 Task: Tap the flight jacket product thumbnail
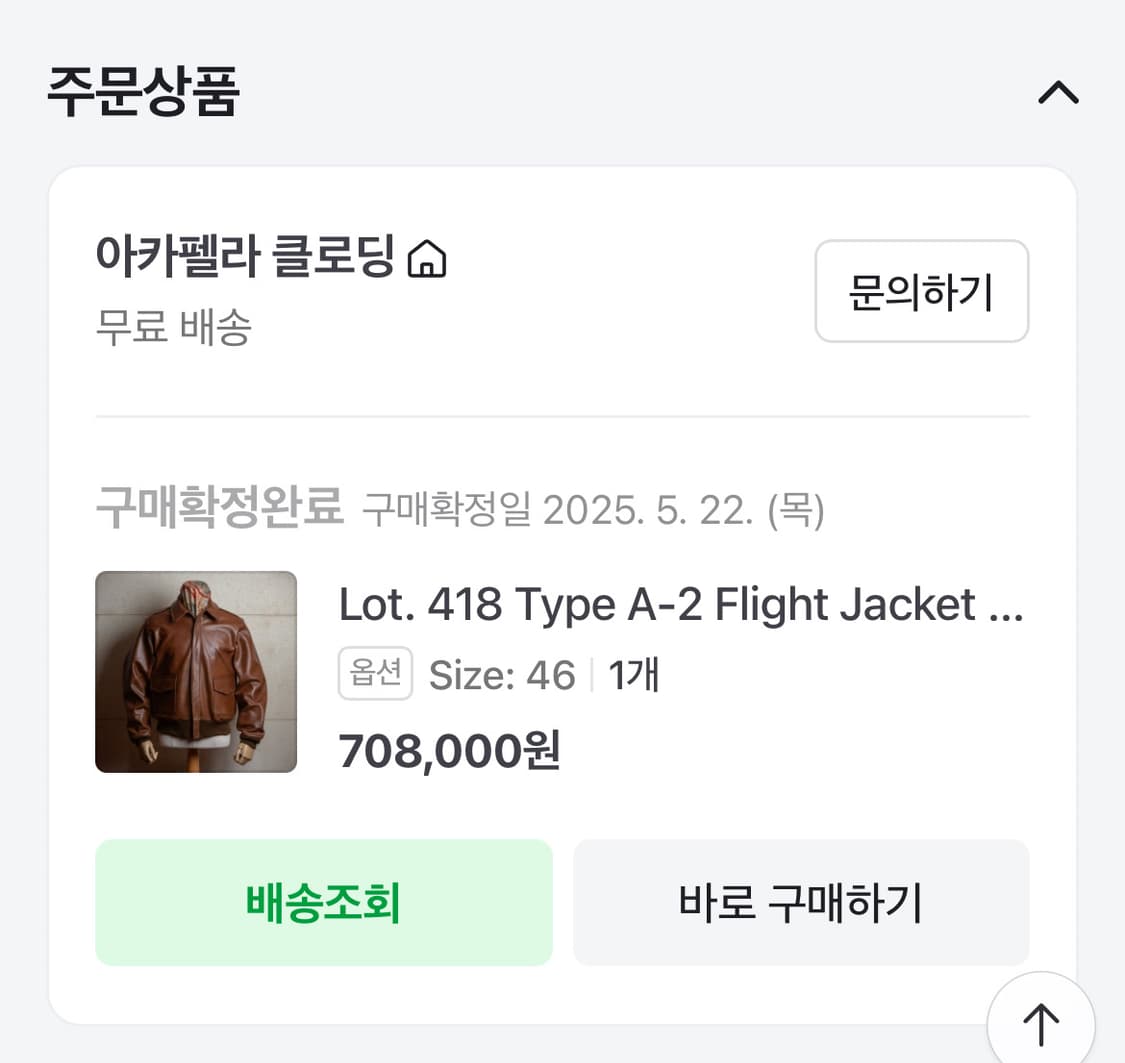pyautogui.click(x=196, y=673)
